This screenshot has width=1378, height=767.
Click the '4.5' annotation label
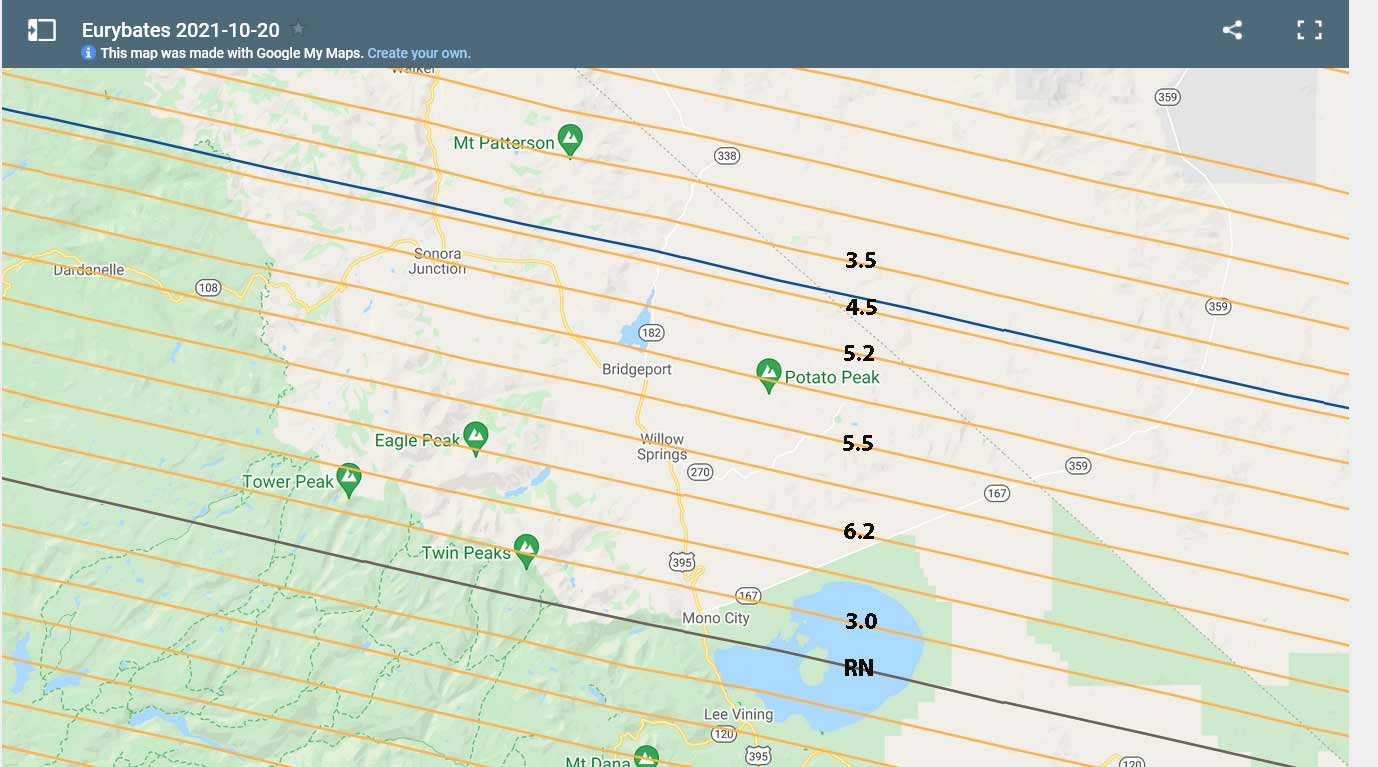coord(861,307)
